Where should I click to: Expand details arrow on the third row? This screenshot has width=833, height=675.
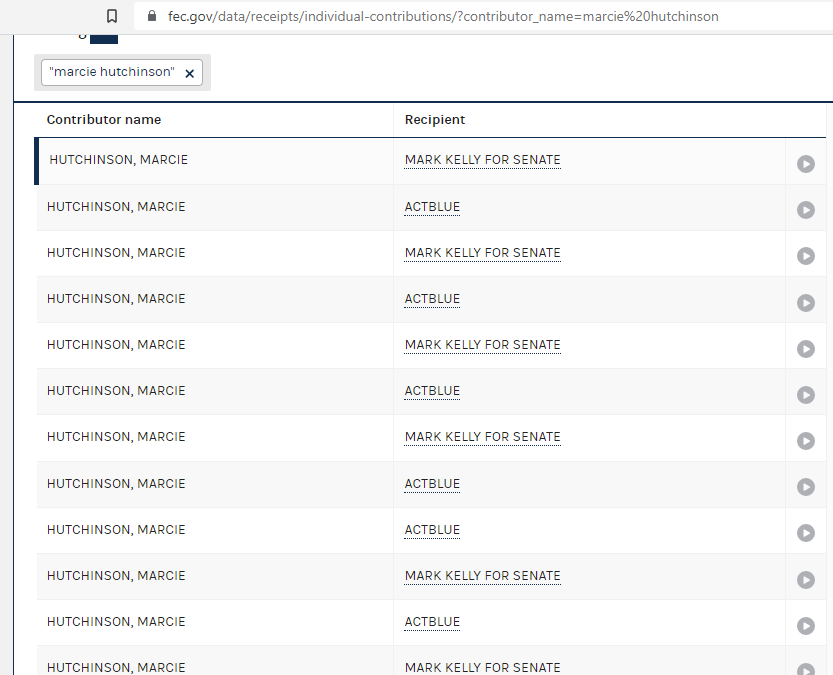pos(805,256)
